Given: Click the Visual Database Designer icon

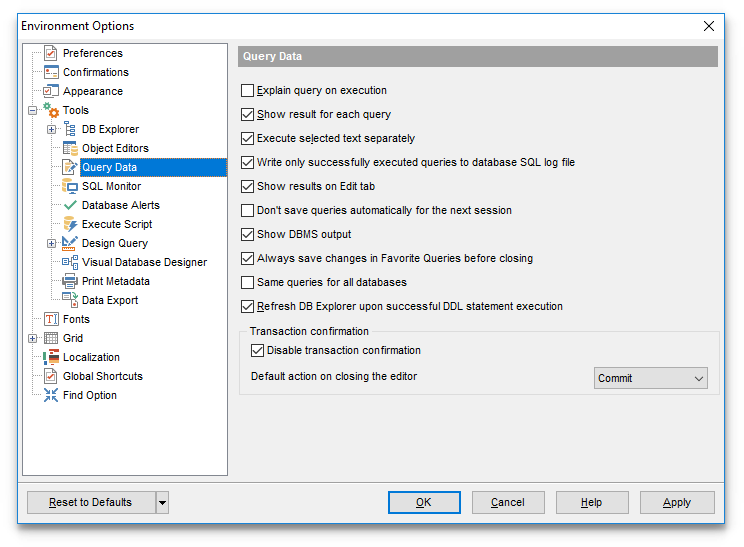Looking at the screenshot, I should (70, 262).
